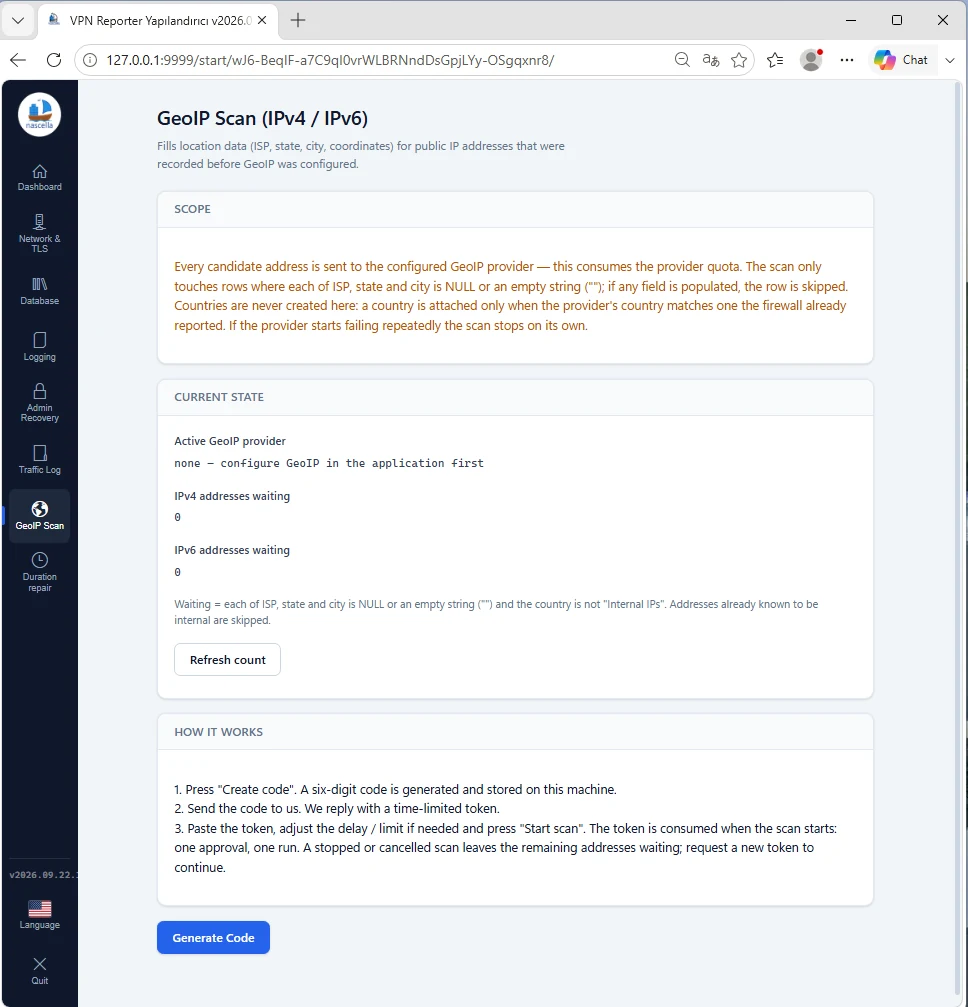The width and height of the screenshot is (968, 1007).
Task: Close the VPN Reporter browser tab
Action: click(262, 21)
